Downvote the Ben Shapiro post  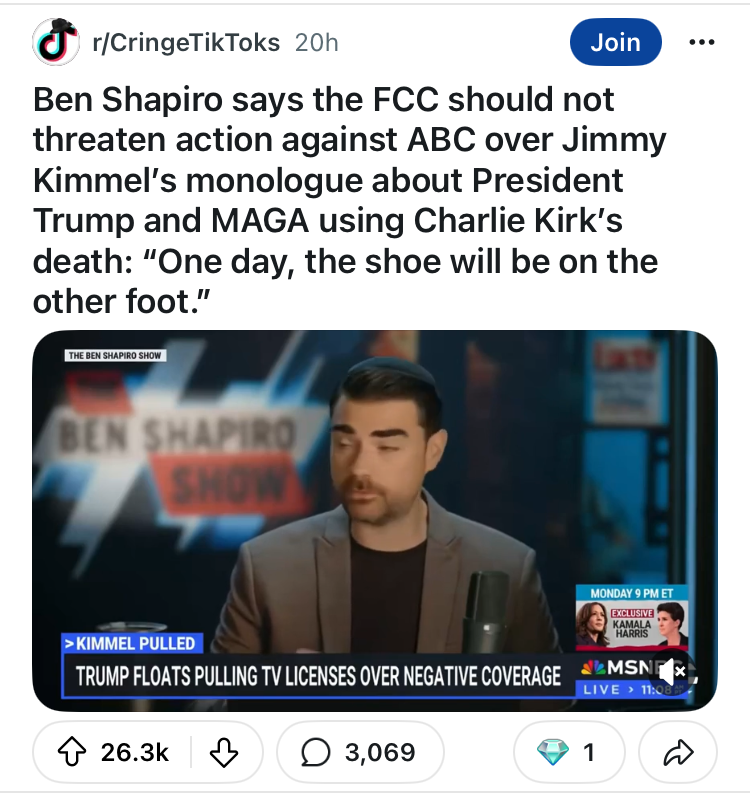click(x=222, y=751)
